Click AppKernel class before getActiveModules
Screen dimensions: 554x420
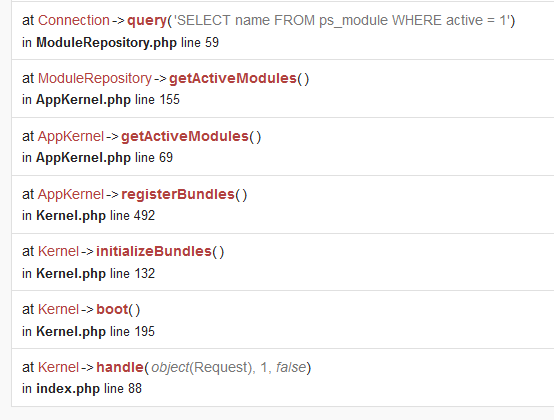point(71,136)
